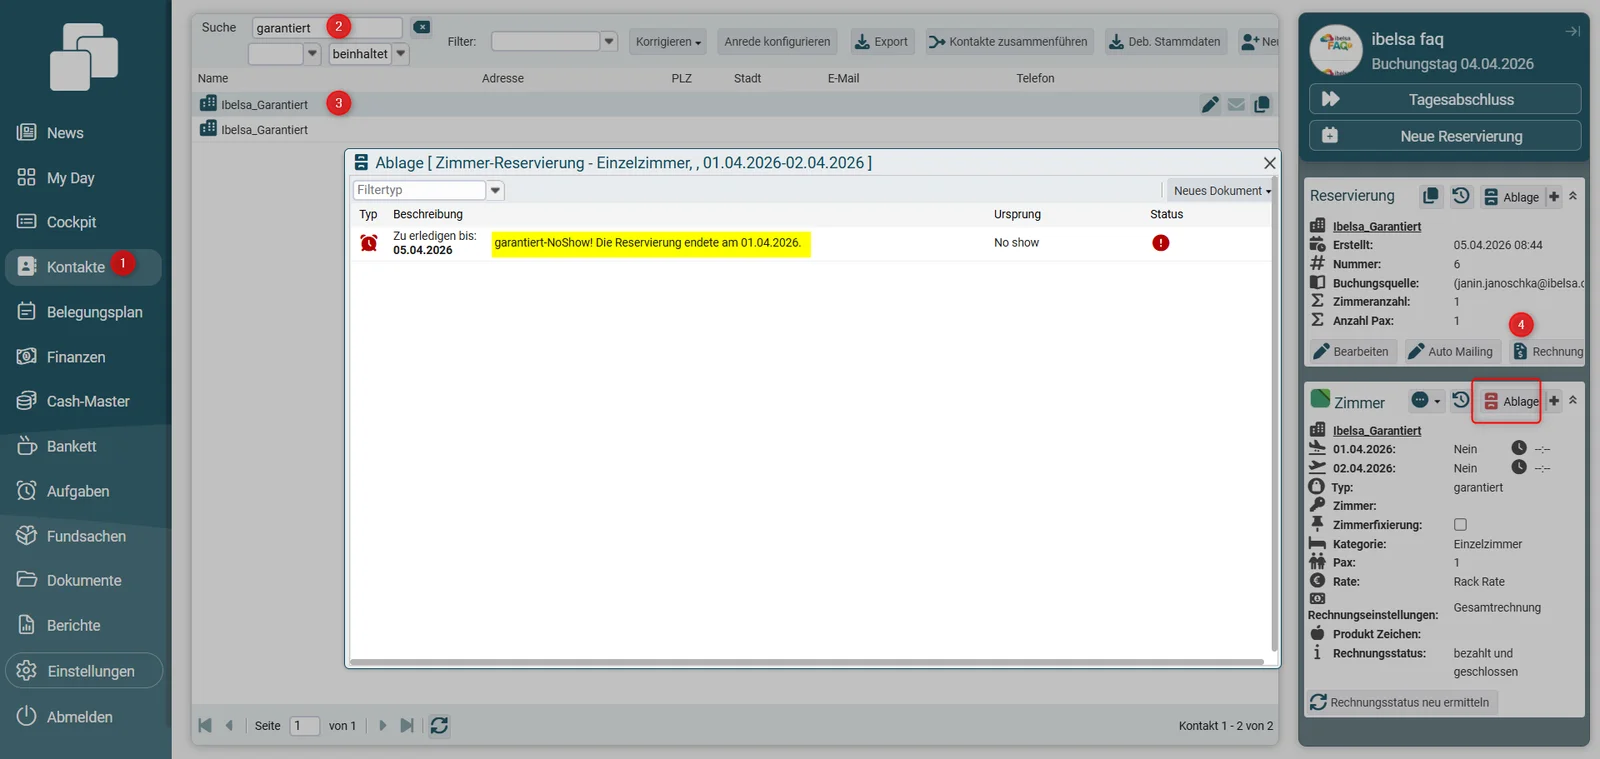Click the page number field
This screenshot has height=759, width=1600.
(x=304, y=726)
